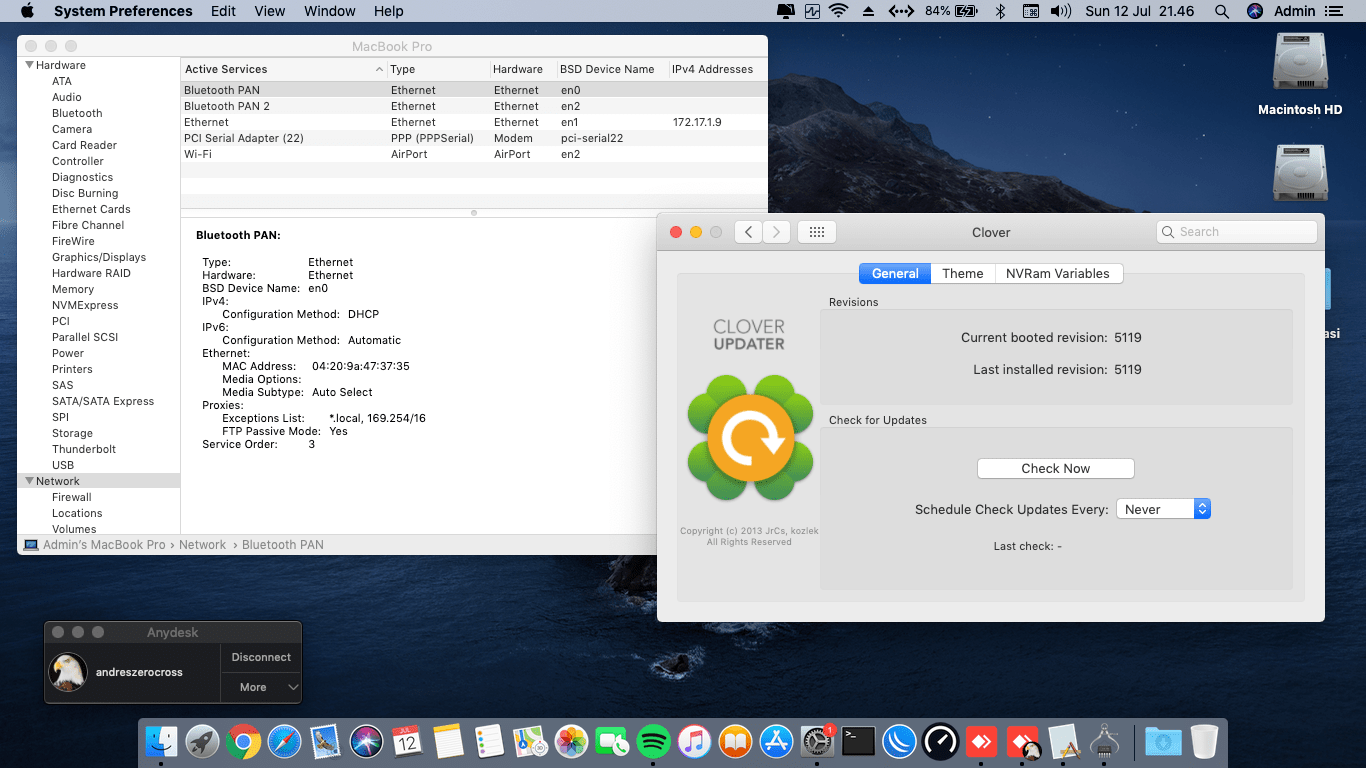Click the Bluetooth icon in menu bar
This screenshot has width=1366, height=768.
(1000, 11)
